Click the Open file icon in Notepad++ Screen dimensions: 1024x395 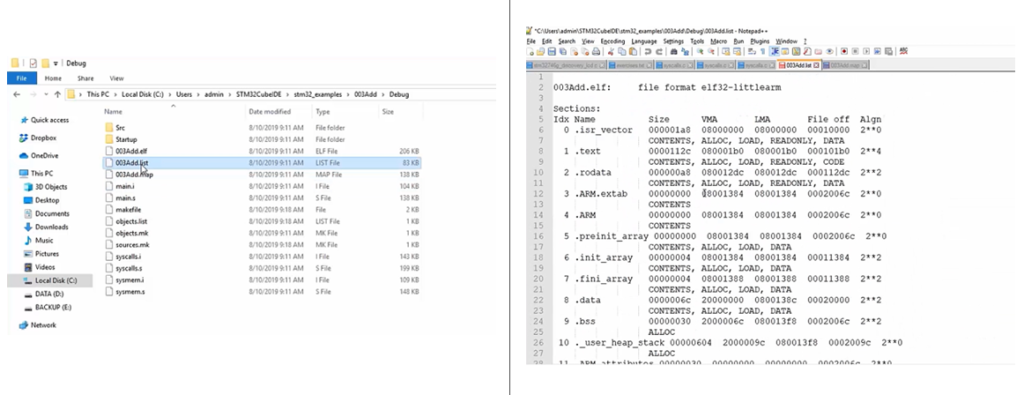coord(541,51)
